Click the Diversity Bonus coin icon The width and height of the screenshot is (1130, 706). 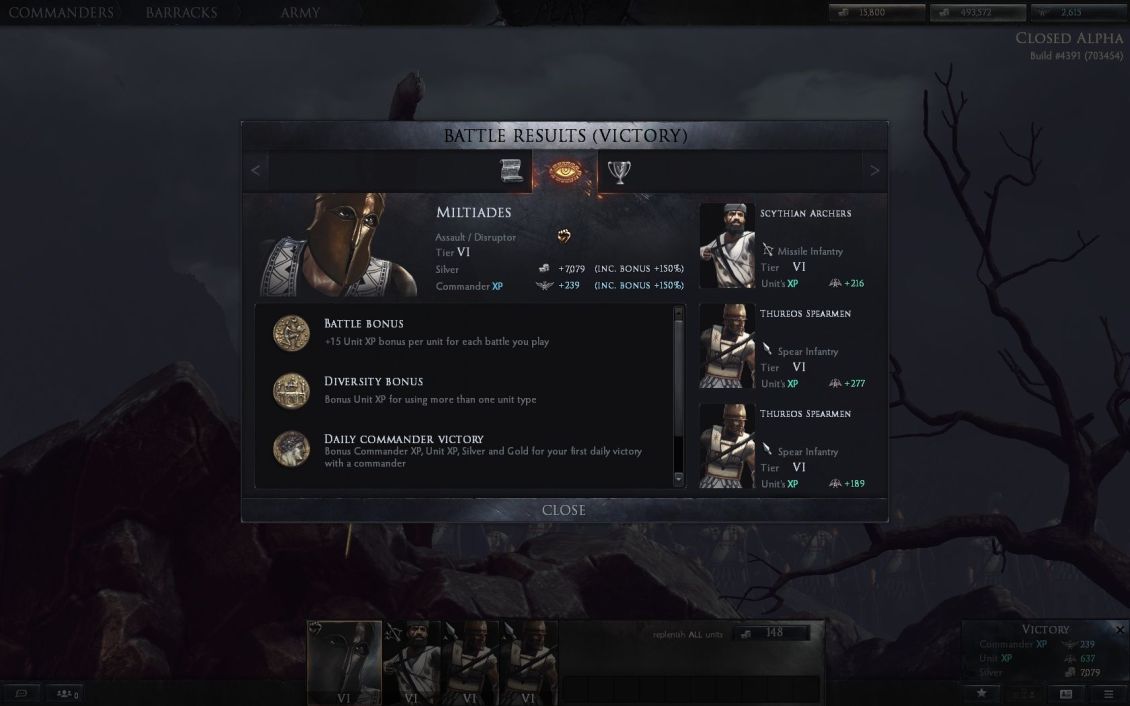tap(291, 390)
